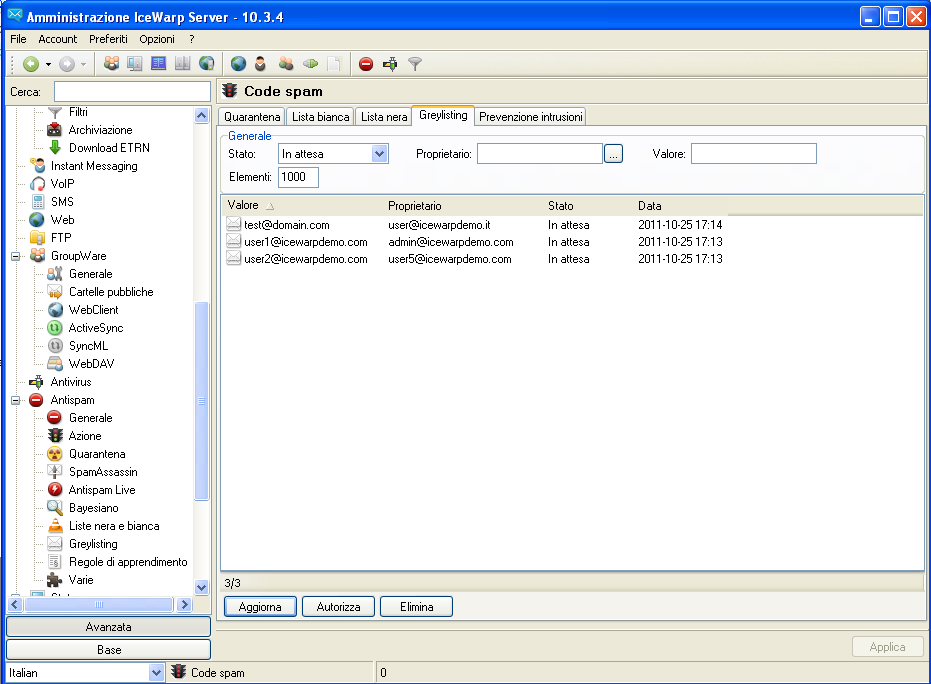Click the Elimina button
This screenshot has width=931, height=684.
[x=416, y=607]
